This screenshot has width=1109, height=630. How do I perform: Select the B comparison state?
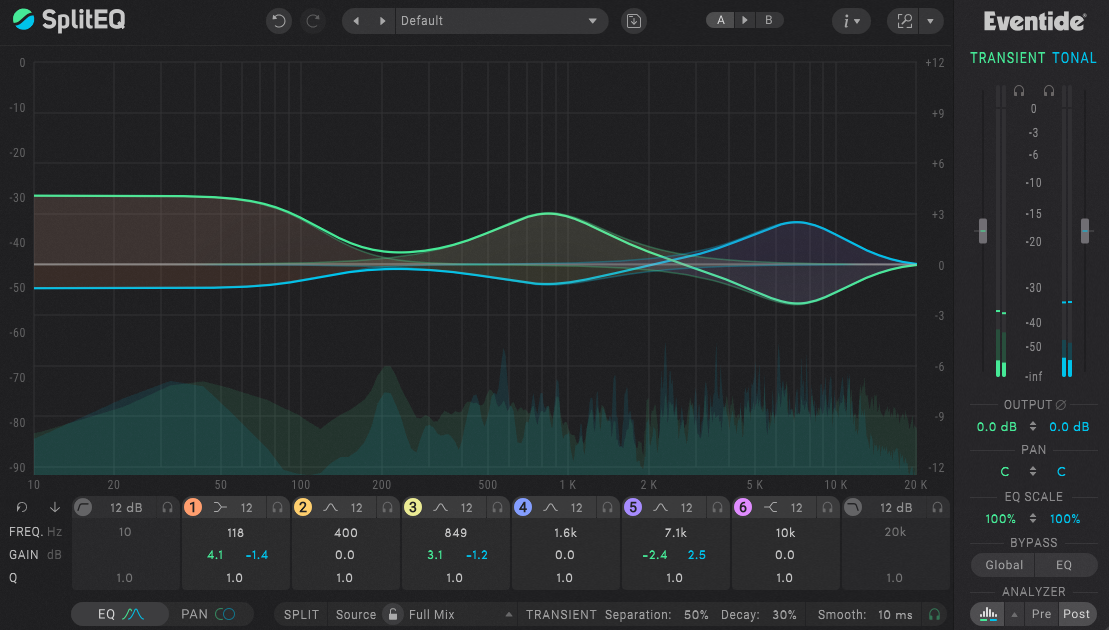pyautogui.click(x=769, y=21)
